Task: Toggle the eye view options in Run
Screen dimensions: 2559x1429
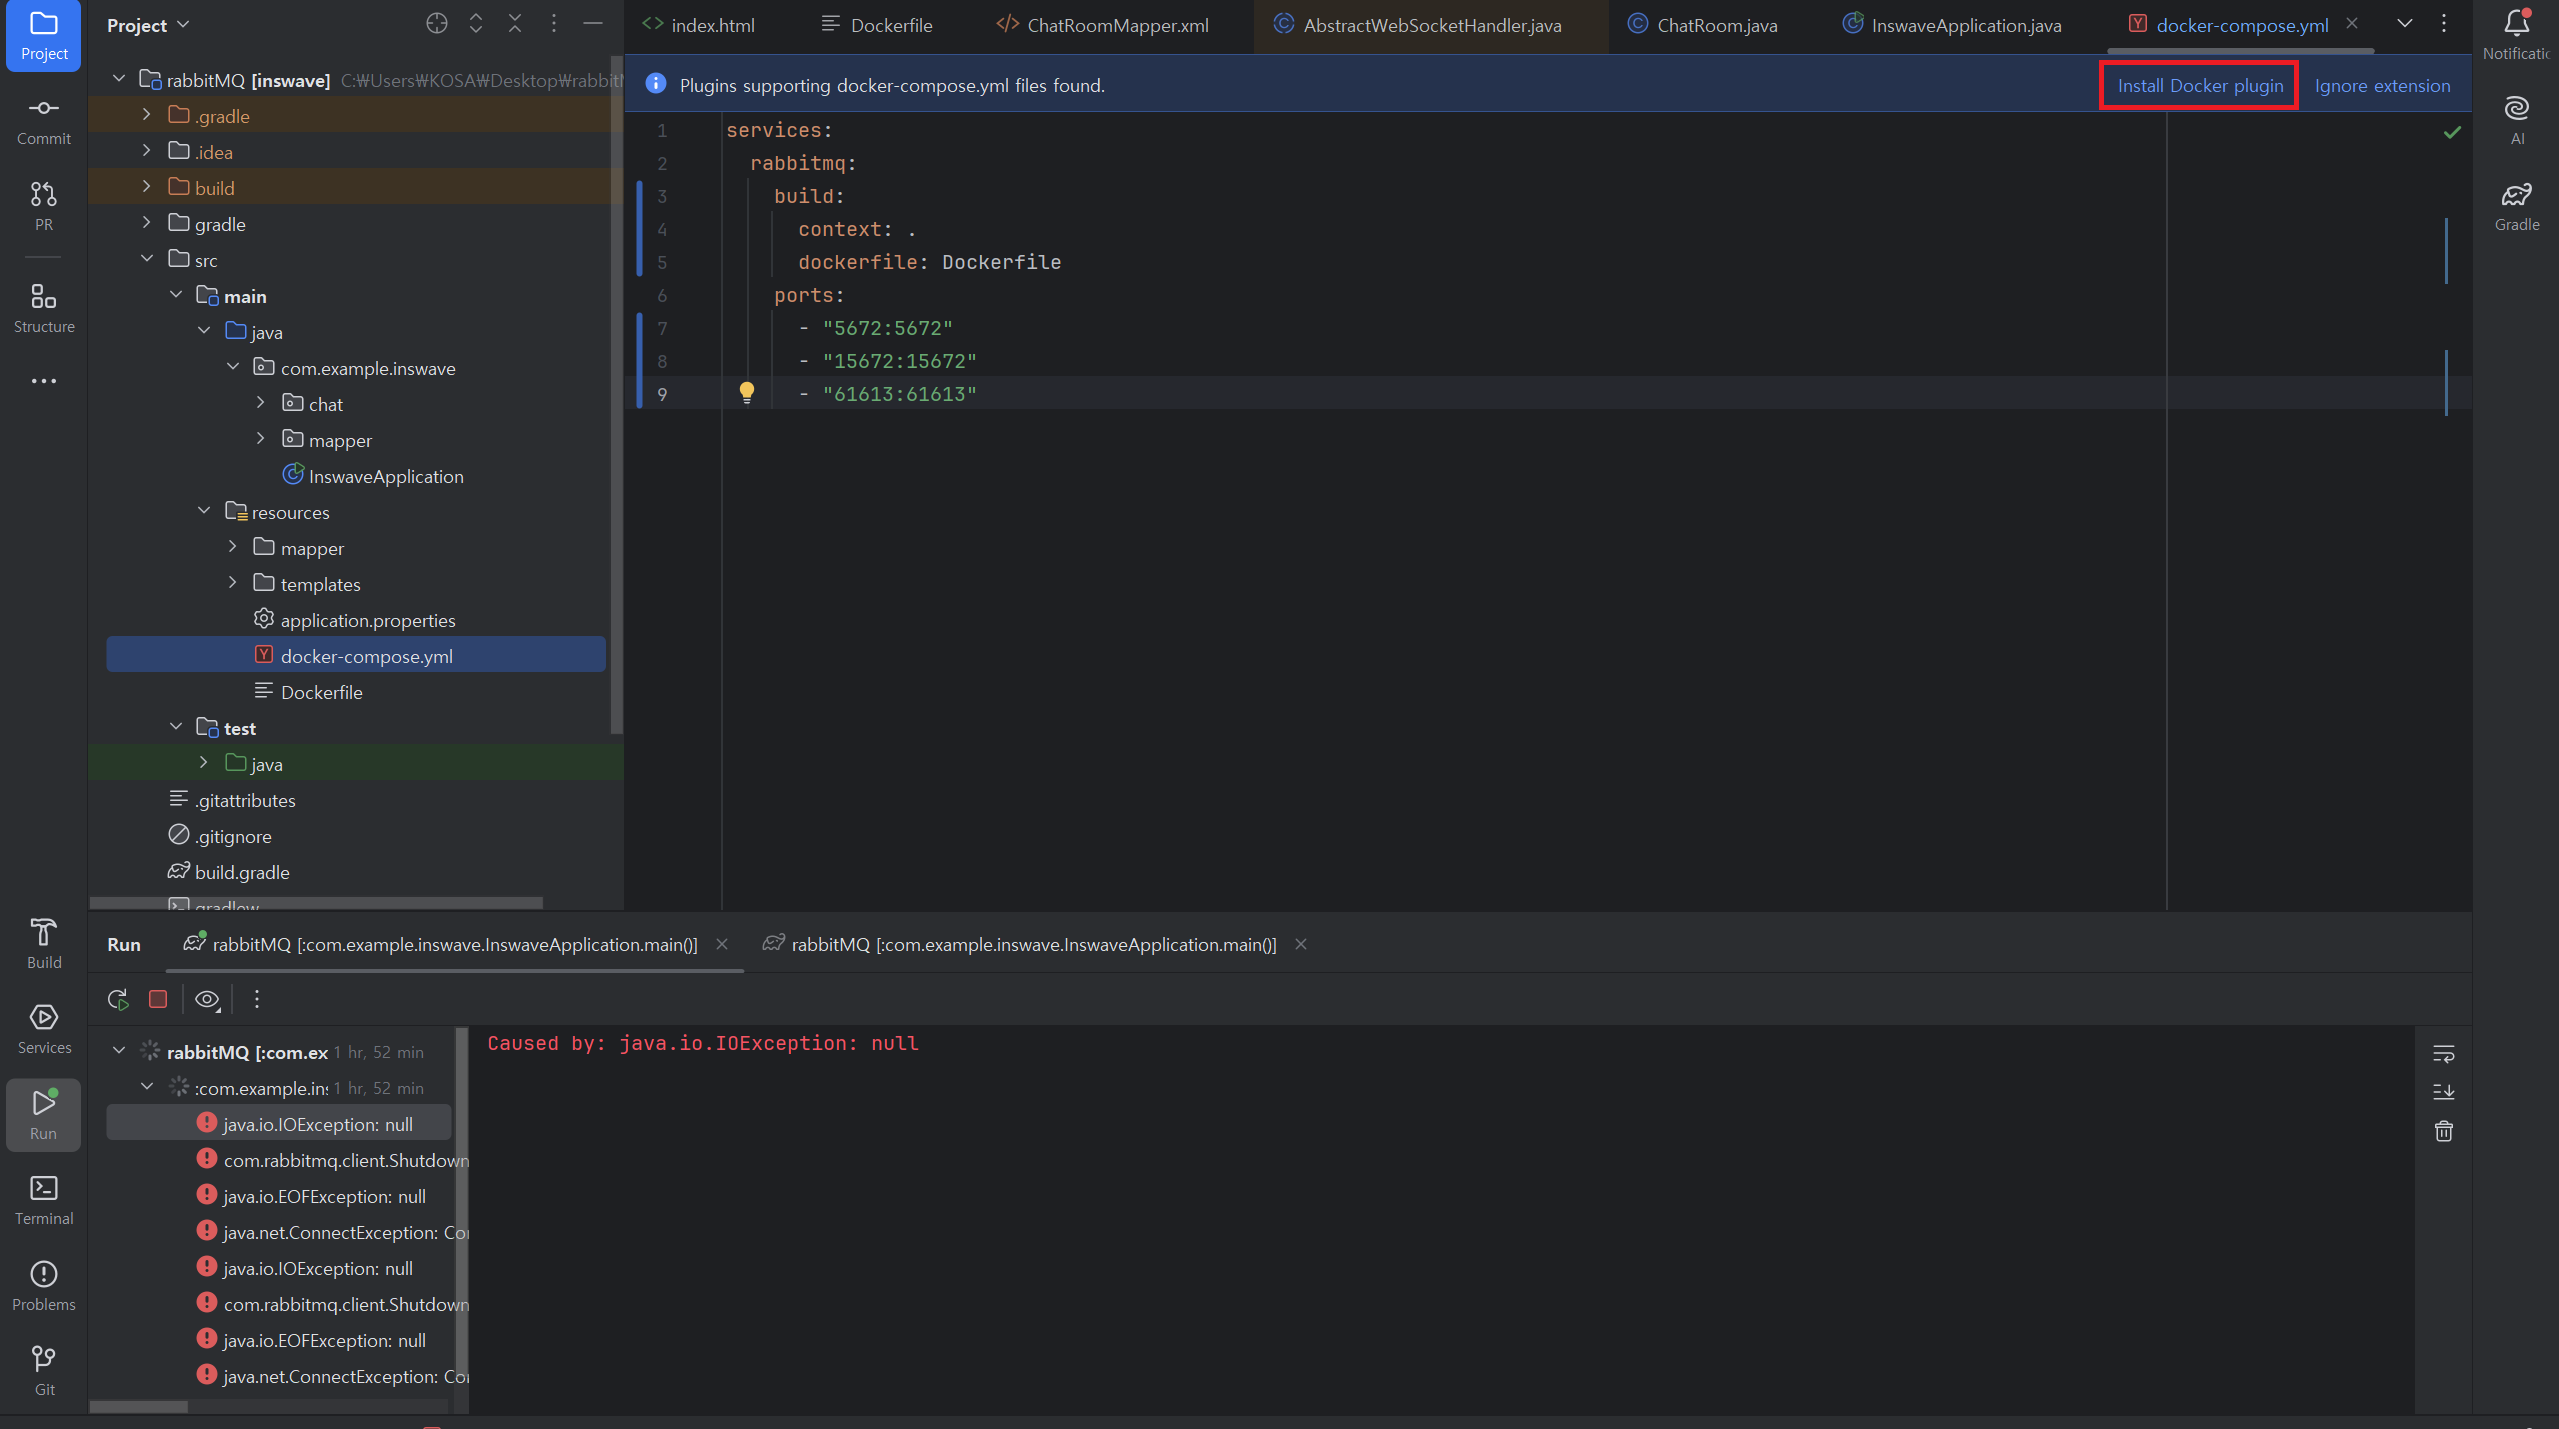Action: point(207,999)
